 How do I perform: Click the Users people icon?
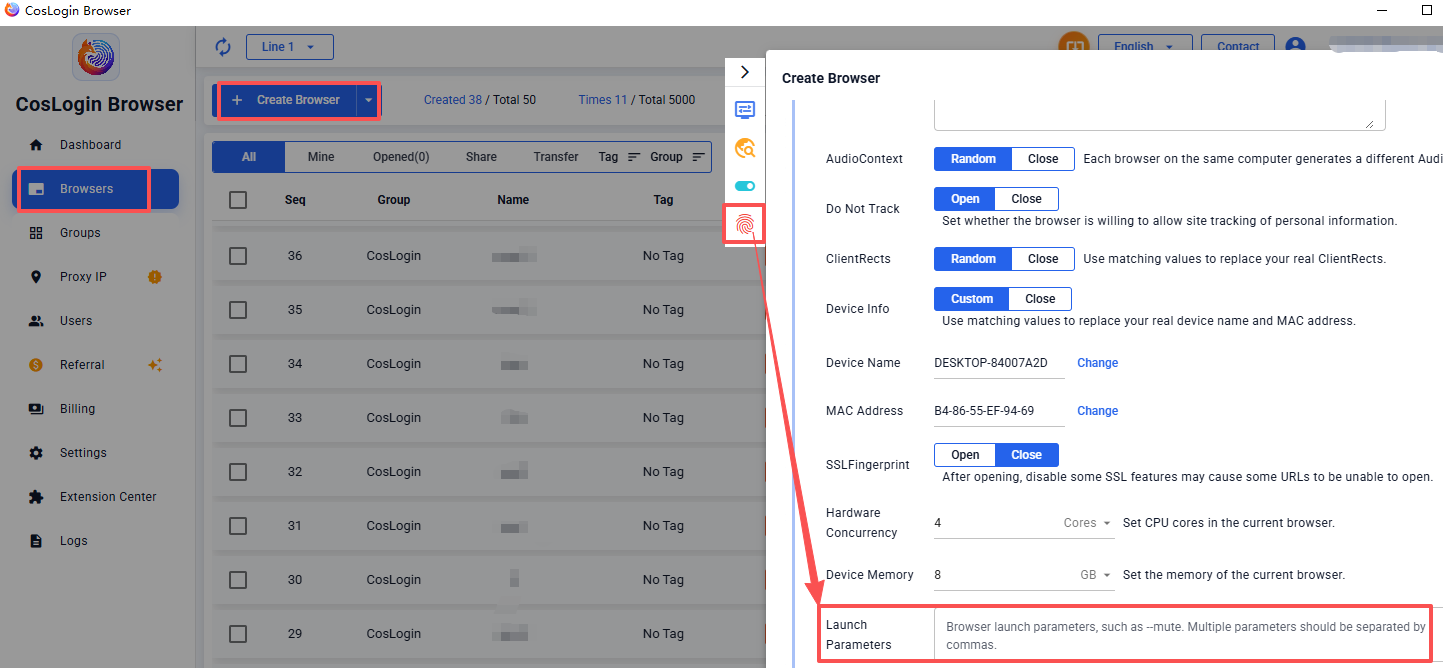(x=36, y=321)
